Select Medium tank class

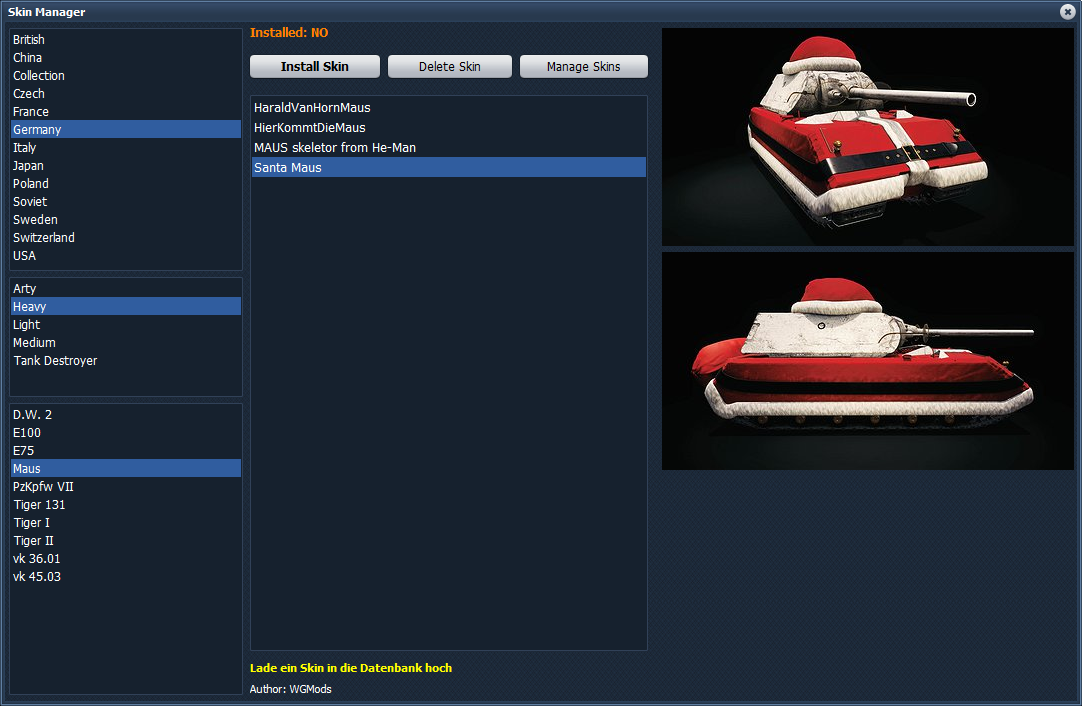point(126,342)
